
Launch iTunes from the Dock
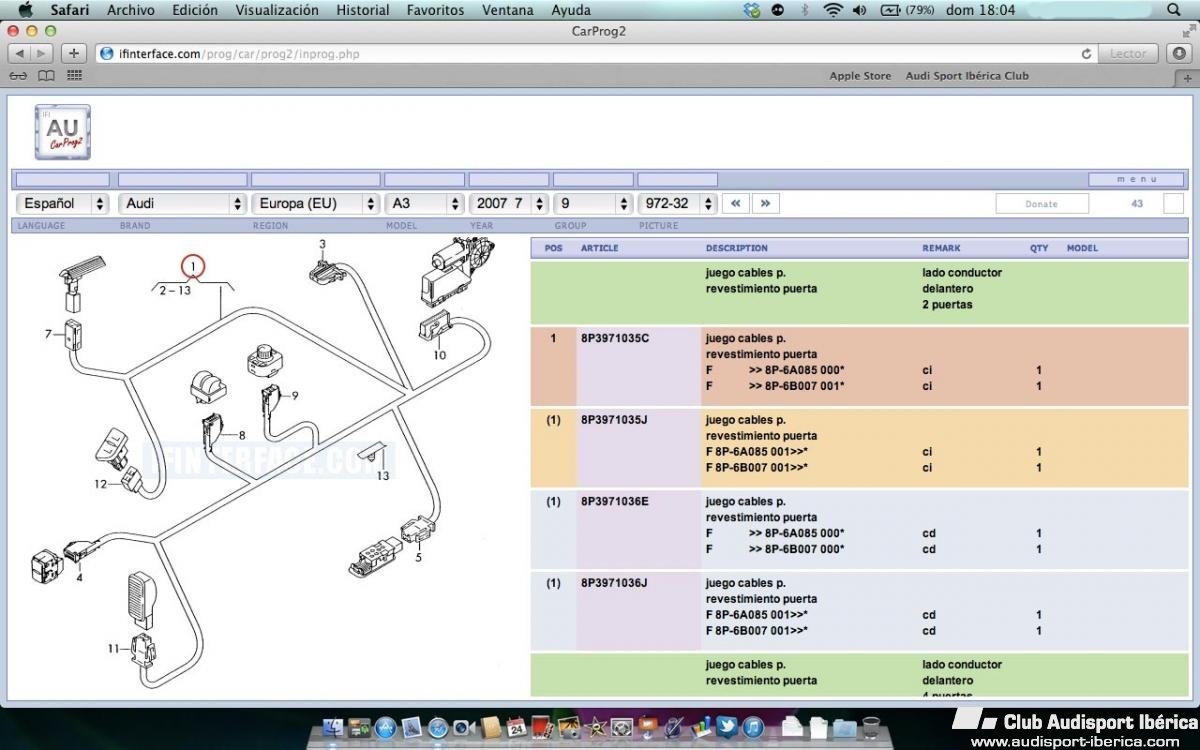(753, 727)
